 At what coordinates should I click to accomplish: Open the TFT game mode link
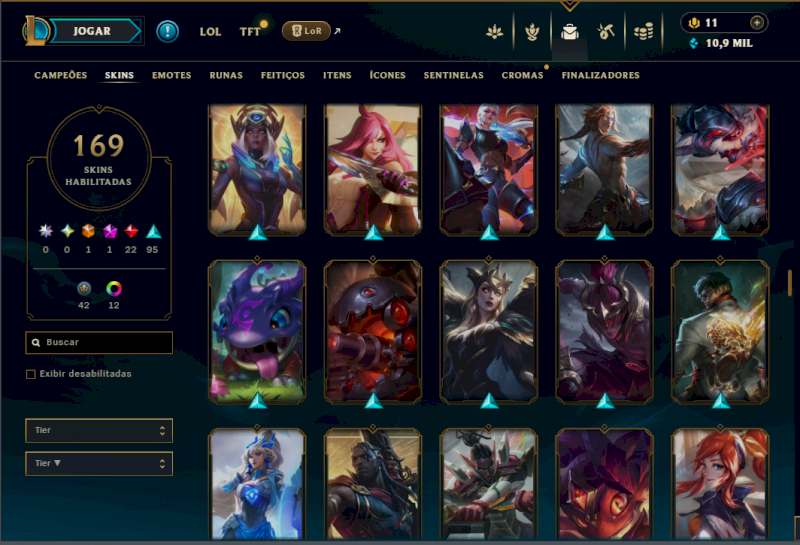(x=250, y=32)
